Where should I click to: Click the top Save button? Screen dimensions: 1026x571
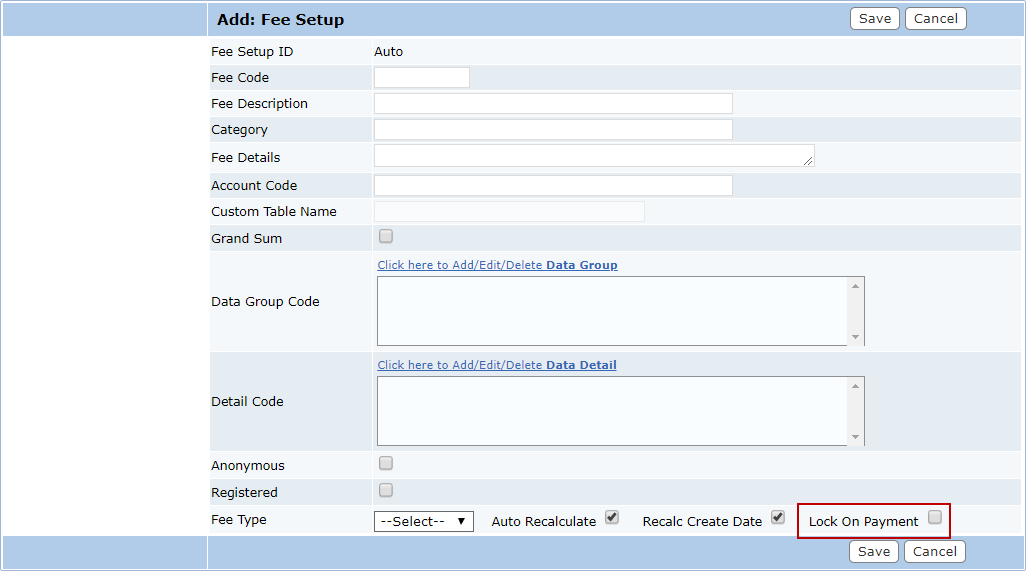pyautogui.click(x=874, y=19)
